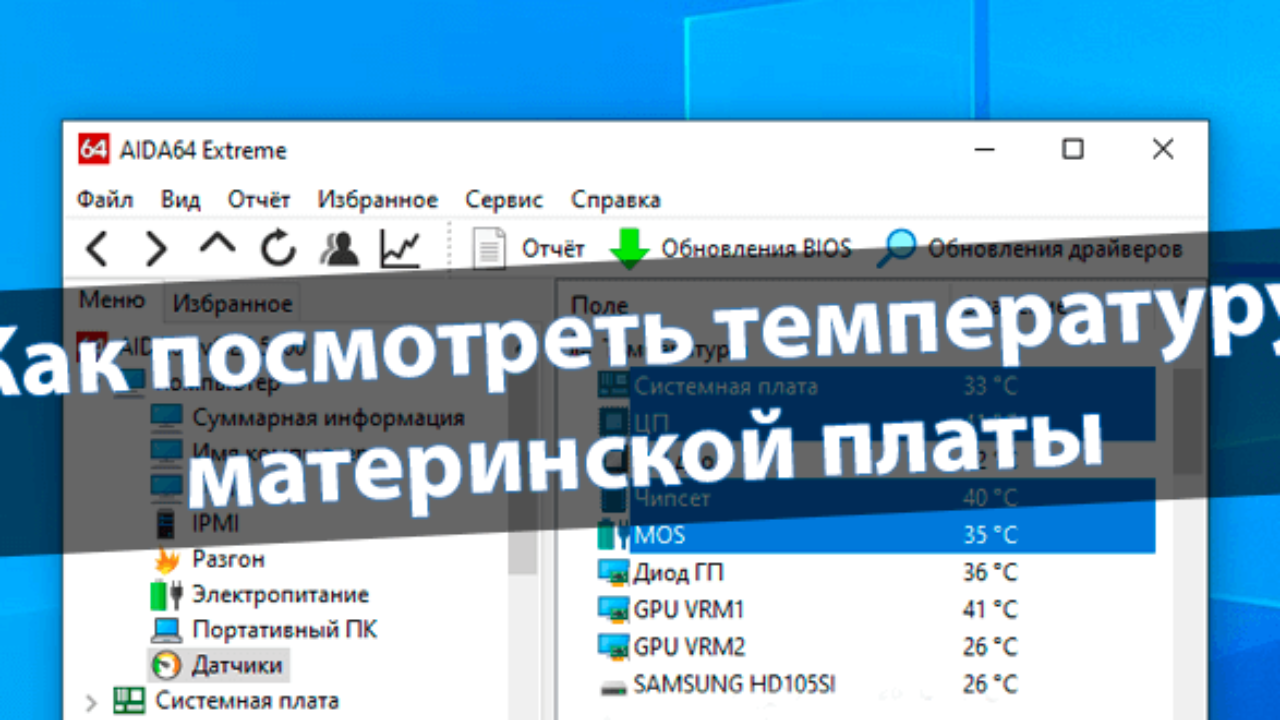Switch to the Избранное tab
Image resolution: width=1280 pixels, height=720 pixels.
pos(232,303)
